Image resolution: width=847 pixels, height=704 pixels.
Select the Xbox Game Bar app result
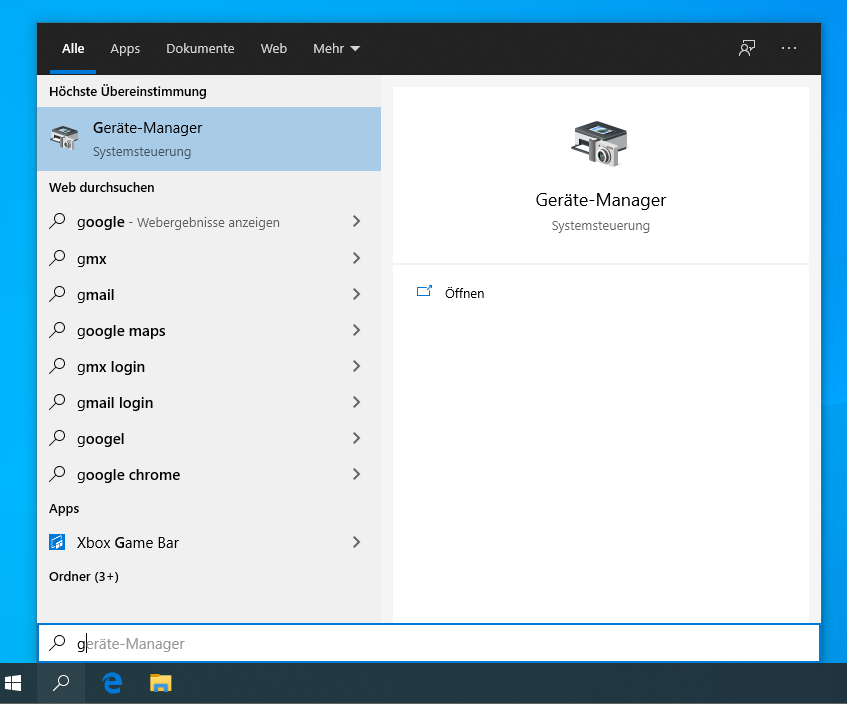(209, 542)
